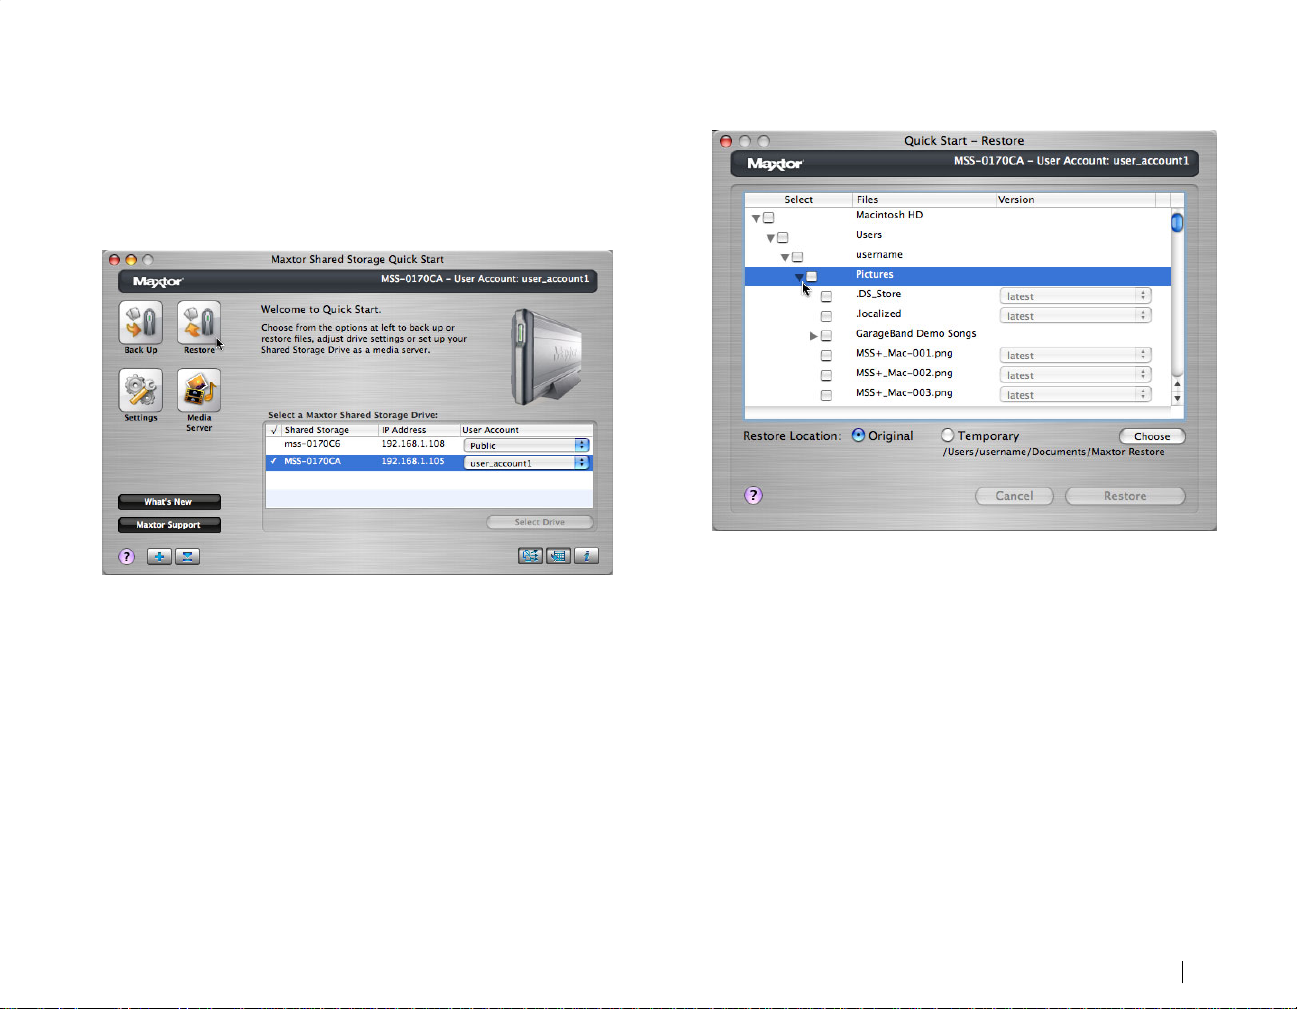Check the .localized file checkbox
This screenshot has width=1297, height=1009.
(x=826, y=316)
